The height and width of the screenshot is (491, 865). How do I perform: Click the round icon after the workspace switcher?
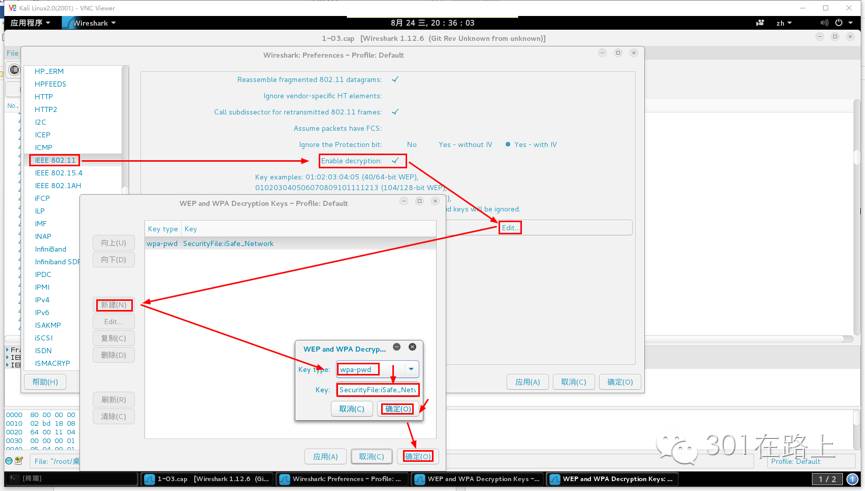coord(852,479)
